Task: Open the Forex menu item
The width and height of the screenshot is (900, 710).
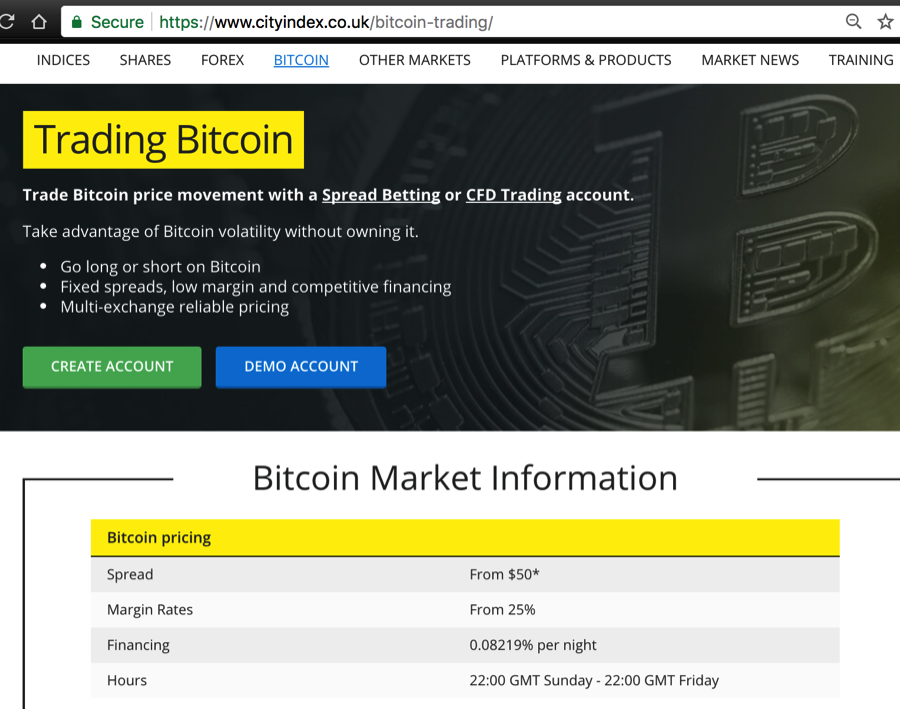Action: click(x=222, y=60)
